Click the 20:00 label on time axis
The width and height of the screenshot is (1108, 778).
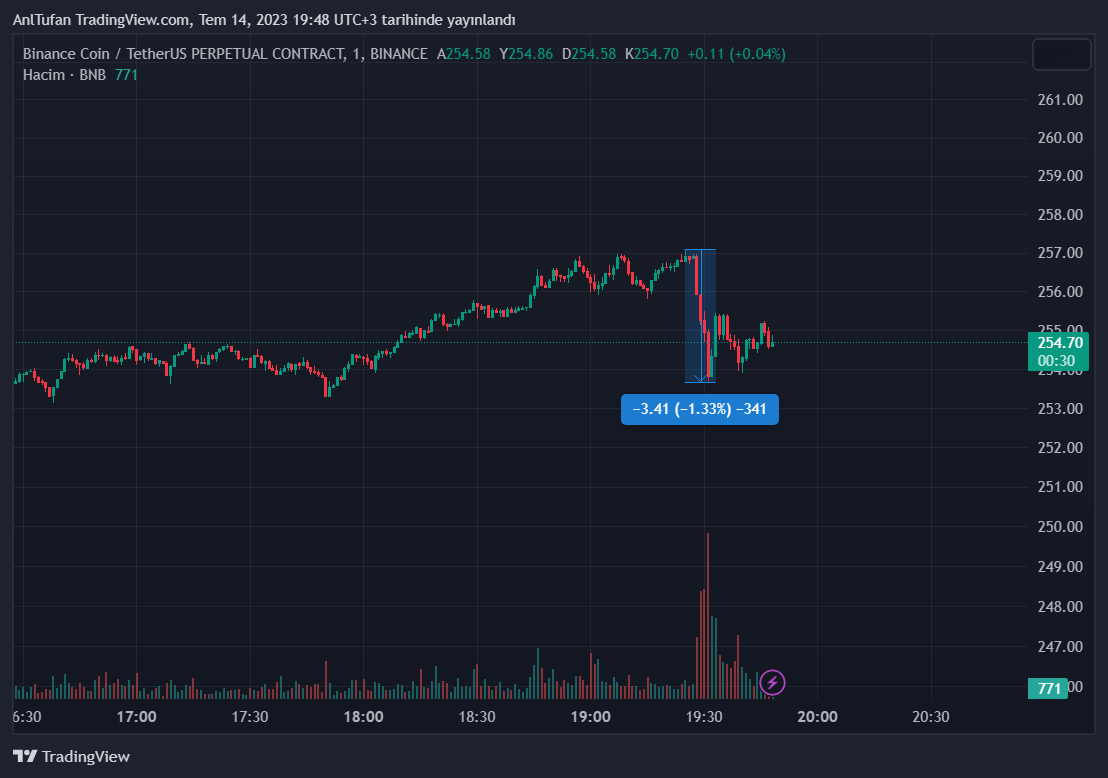(x=818, y=716)
